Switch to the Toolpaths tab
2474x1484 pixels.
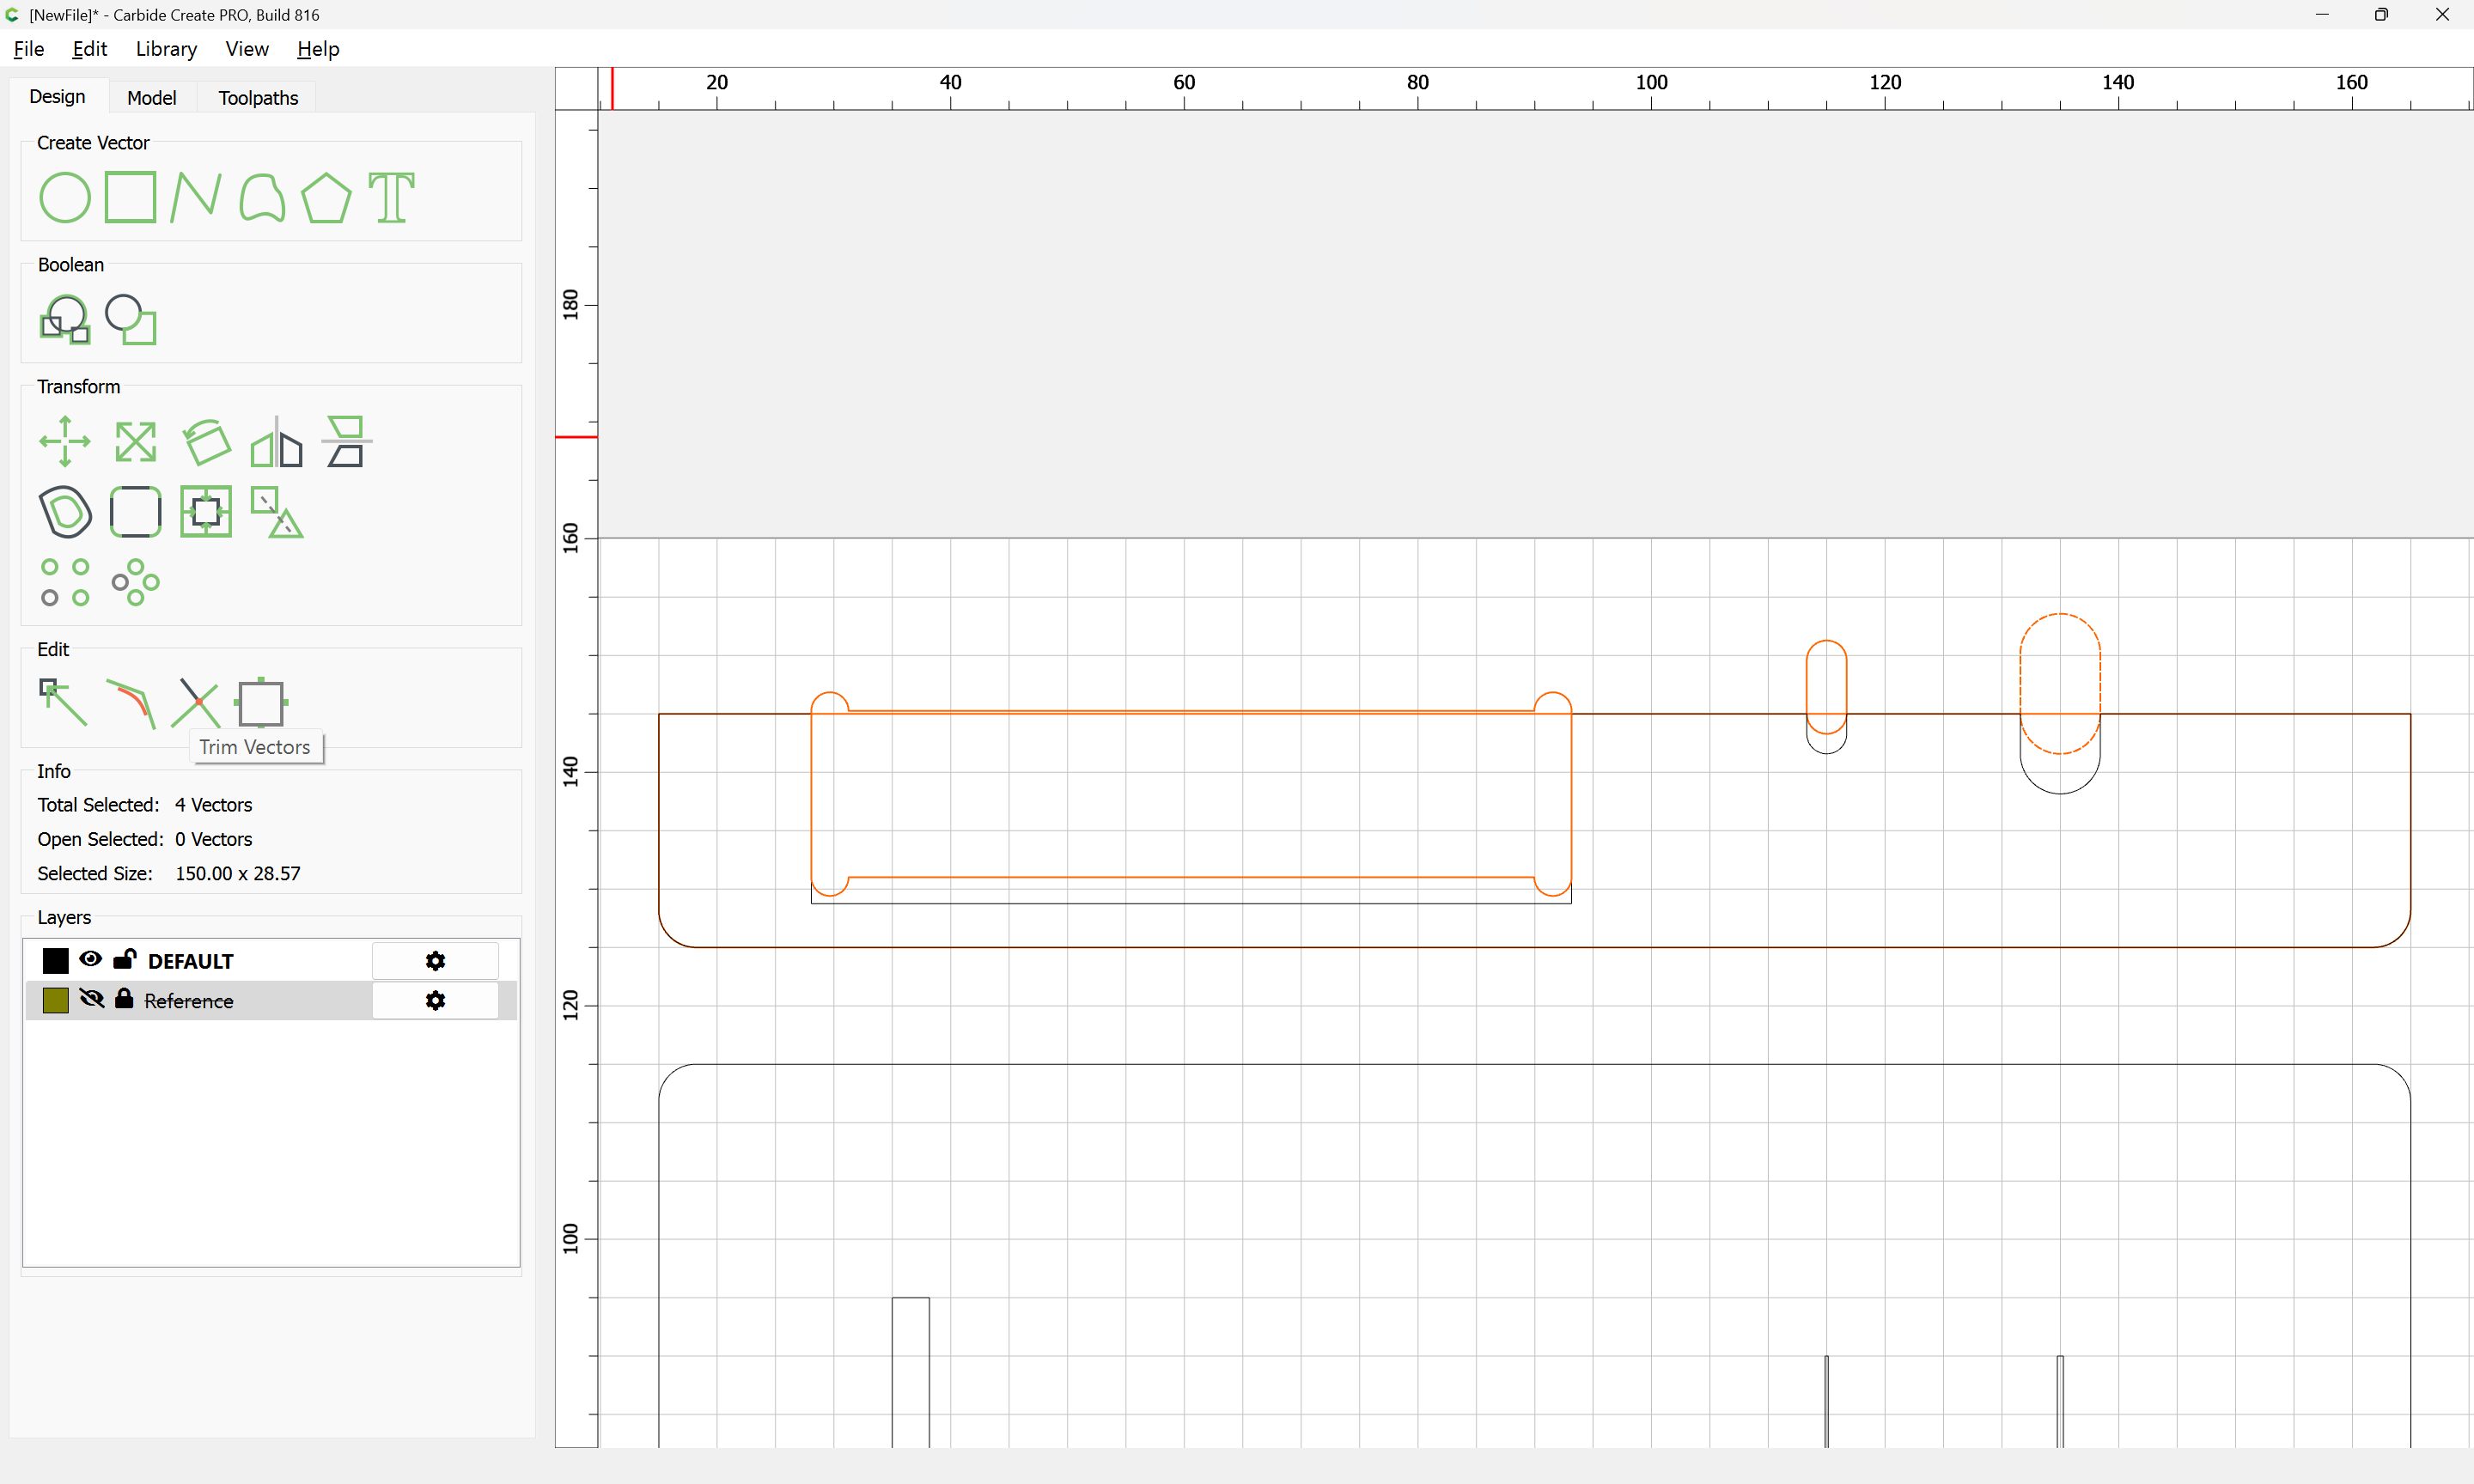tap(258, 98)
